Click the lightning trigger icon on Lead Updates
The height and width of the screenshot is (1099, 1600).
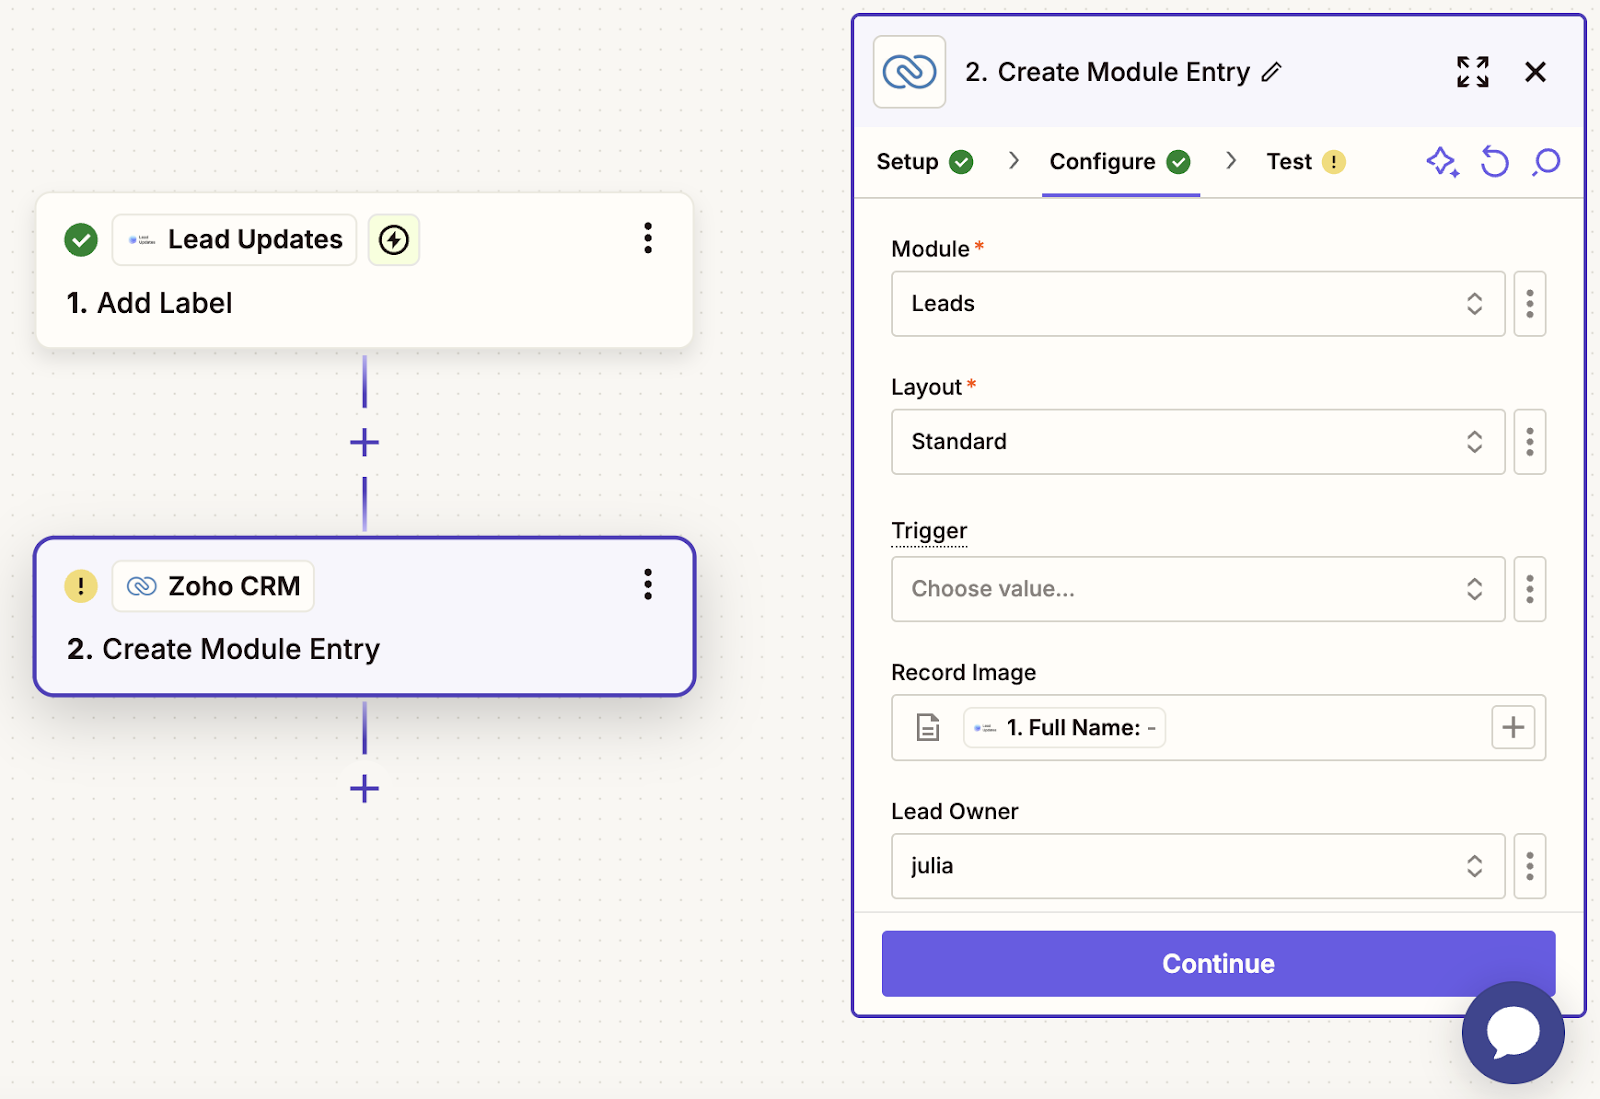[x=394, y=240]
